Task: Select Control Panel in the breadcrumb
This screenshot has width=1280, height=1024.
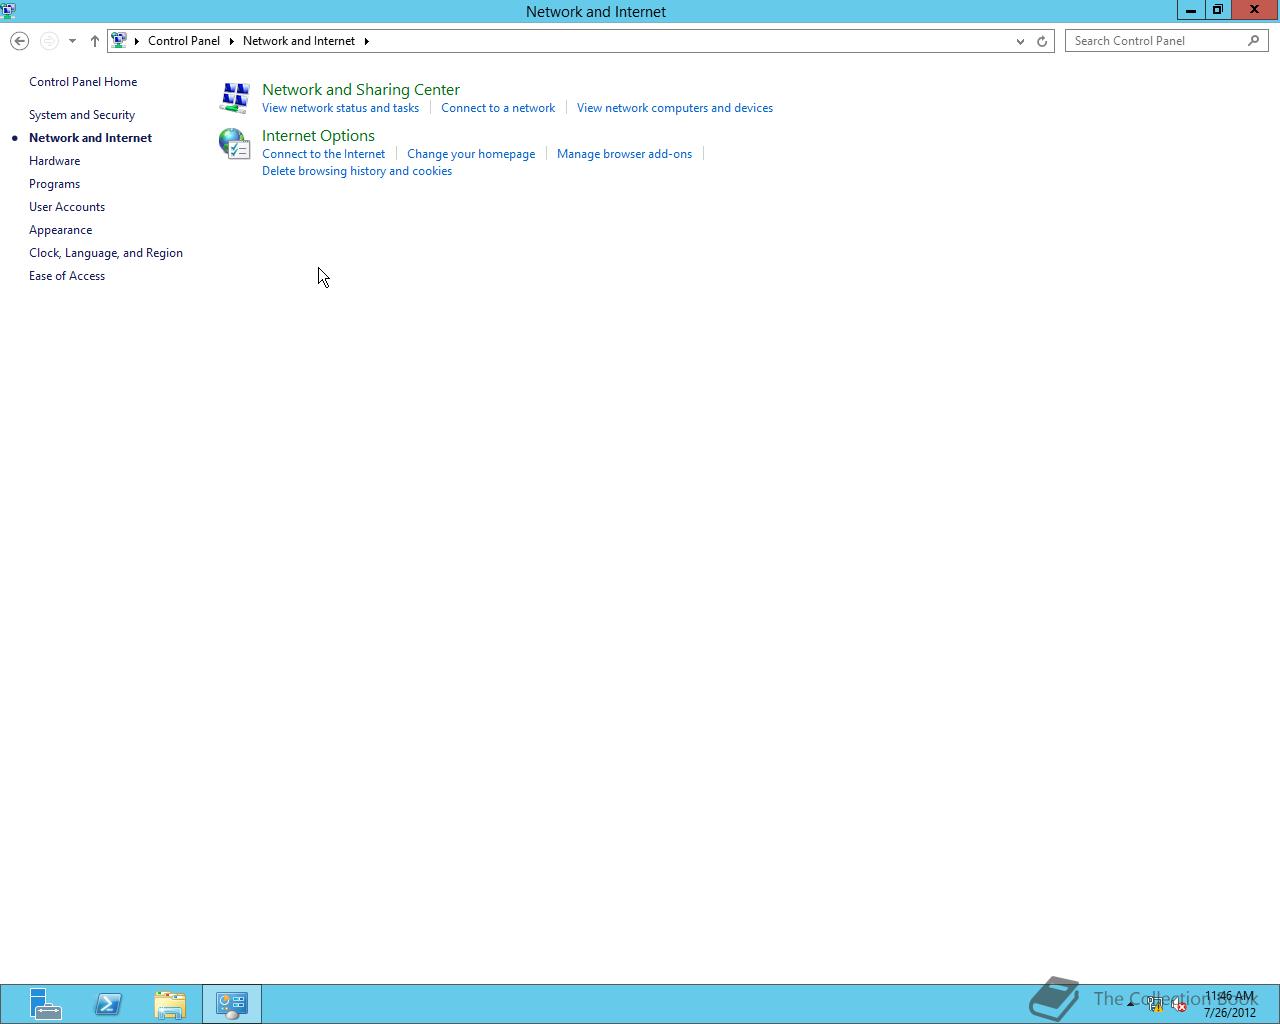Action: pos(184,41)
